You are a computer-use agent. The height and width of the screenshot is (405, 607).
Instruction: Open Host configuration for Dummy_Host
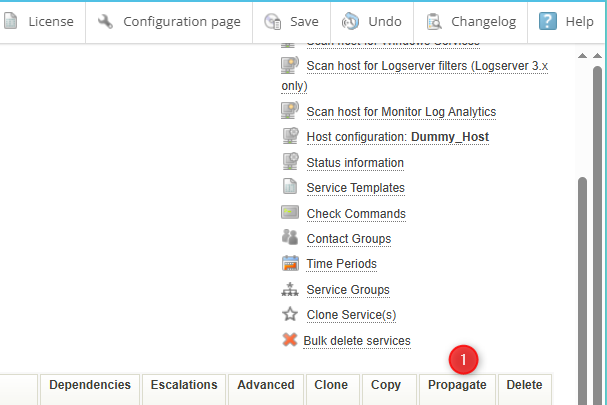pos(397,137)
